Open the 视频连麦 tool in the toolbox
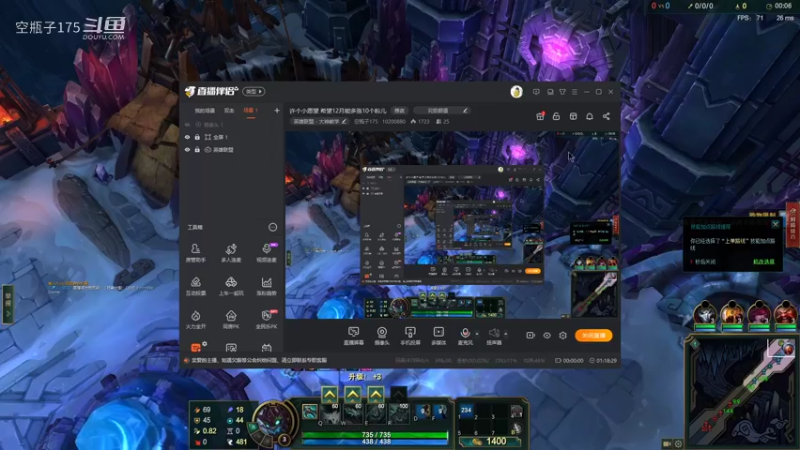 pos(266,253)
